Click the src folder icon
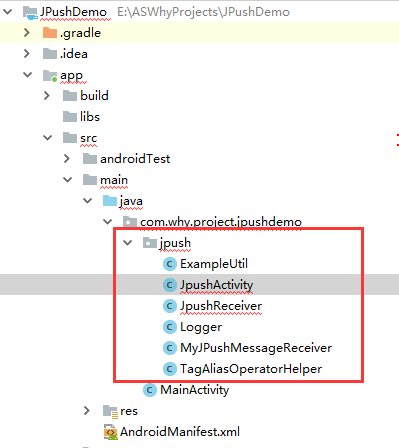Viewport: 399px width, 448px height. 70,138
